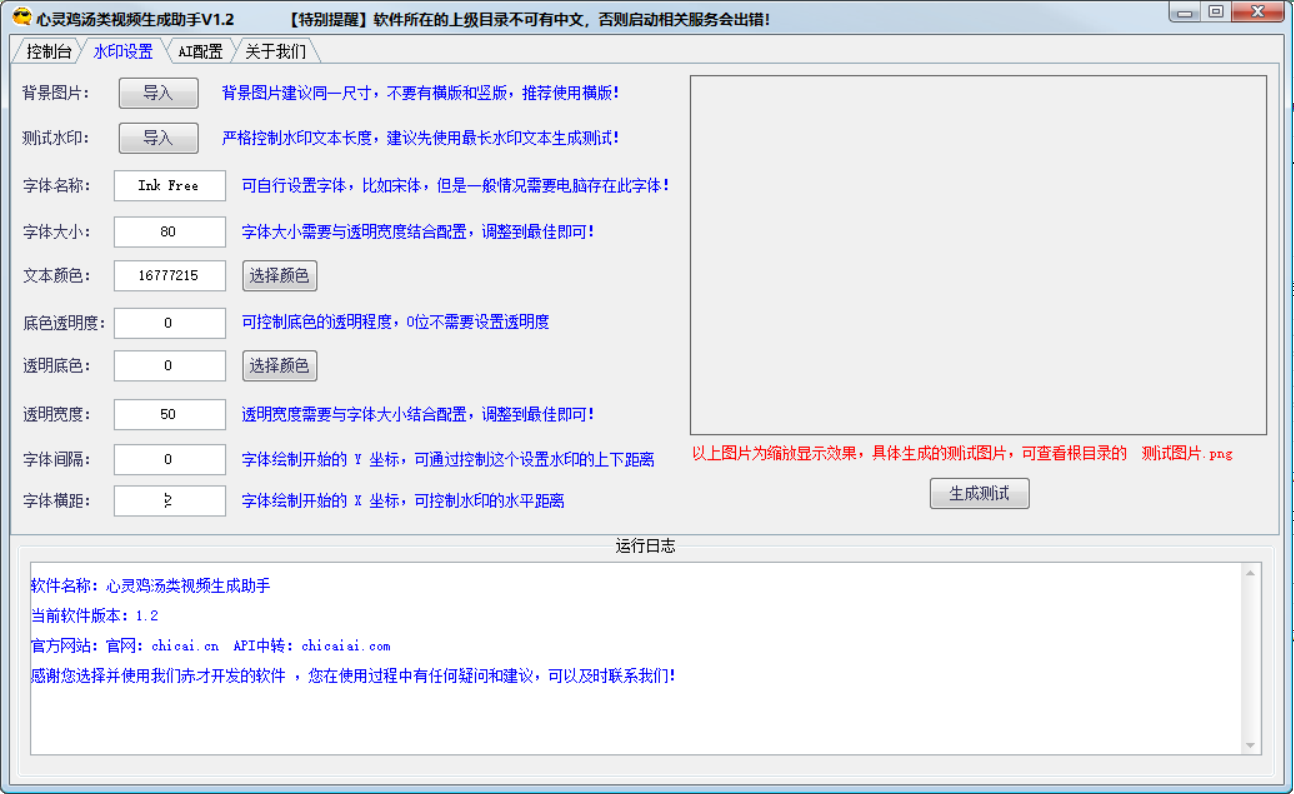Switch to the 控制台 tab
Viewport: 1294px width, 794px height.
48,51
